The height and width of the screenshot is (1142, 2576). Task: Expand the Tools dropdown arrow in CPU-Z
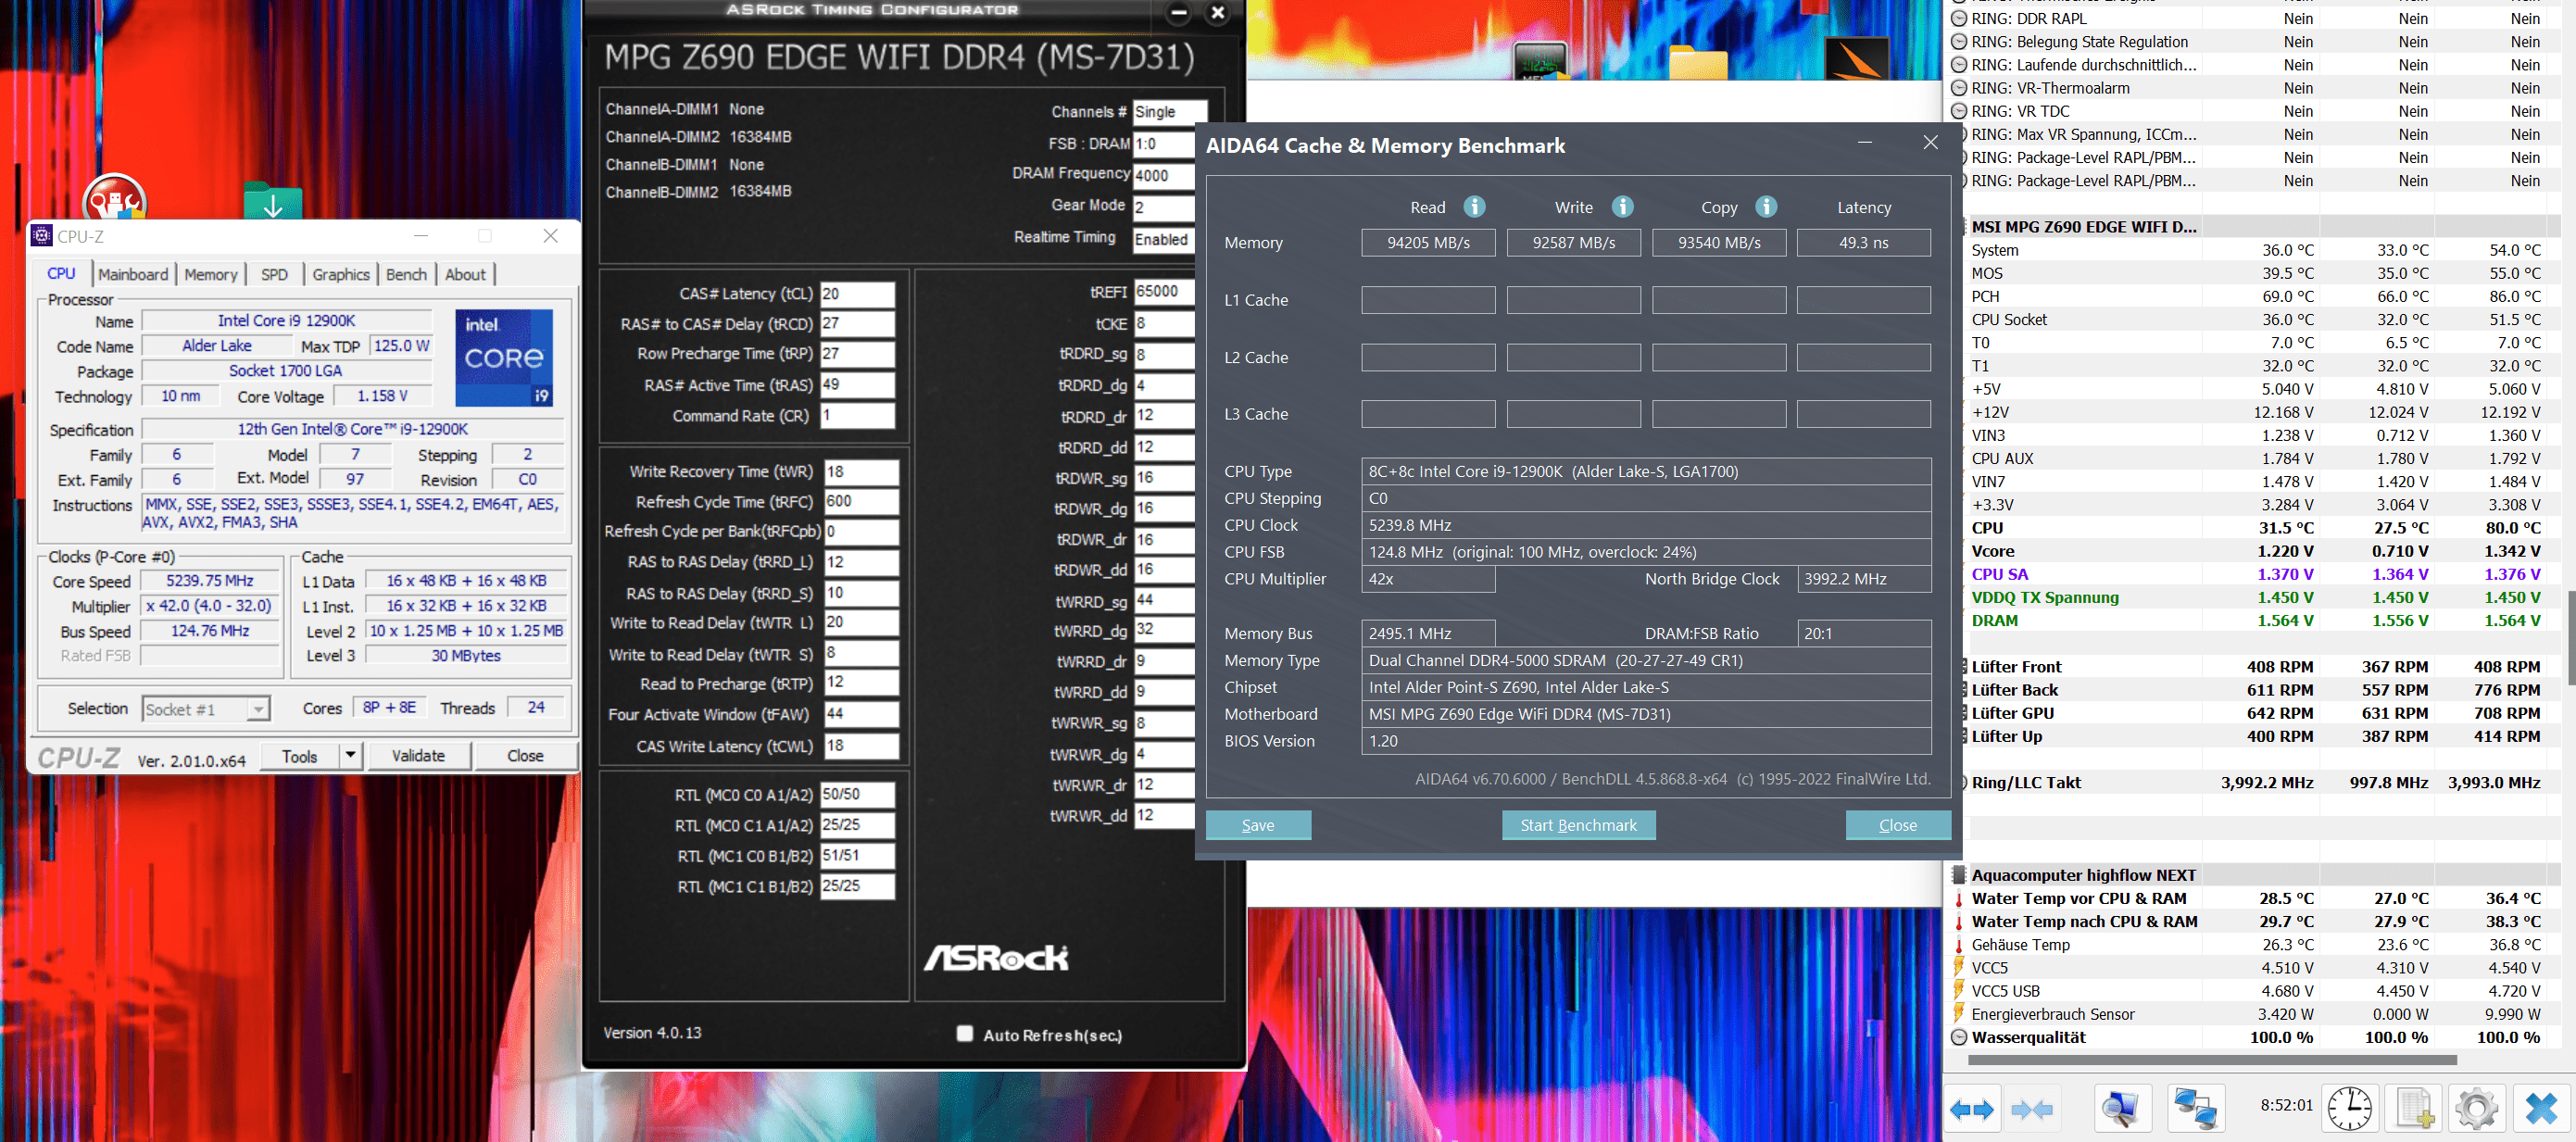(350, 756)
